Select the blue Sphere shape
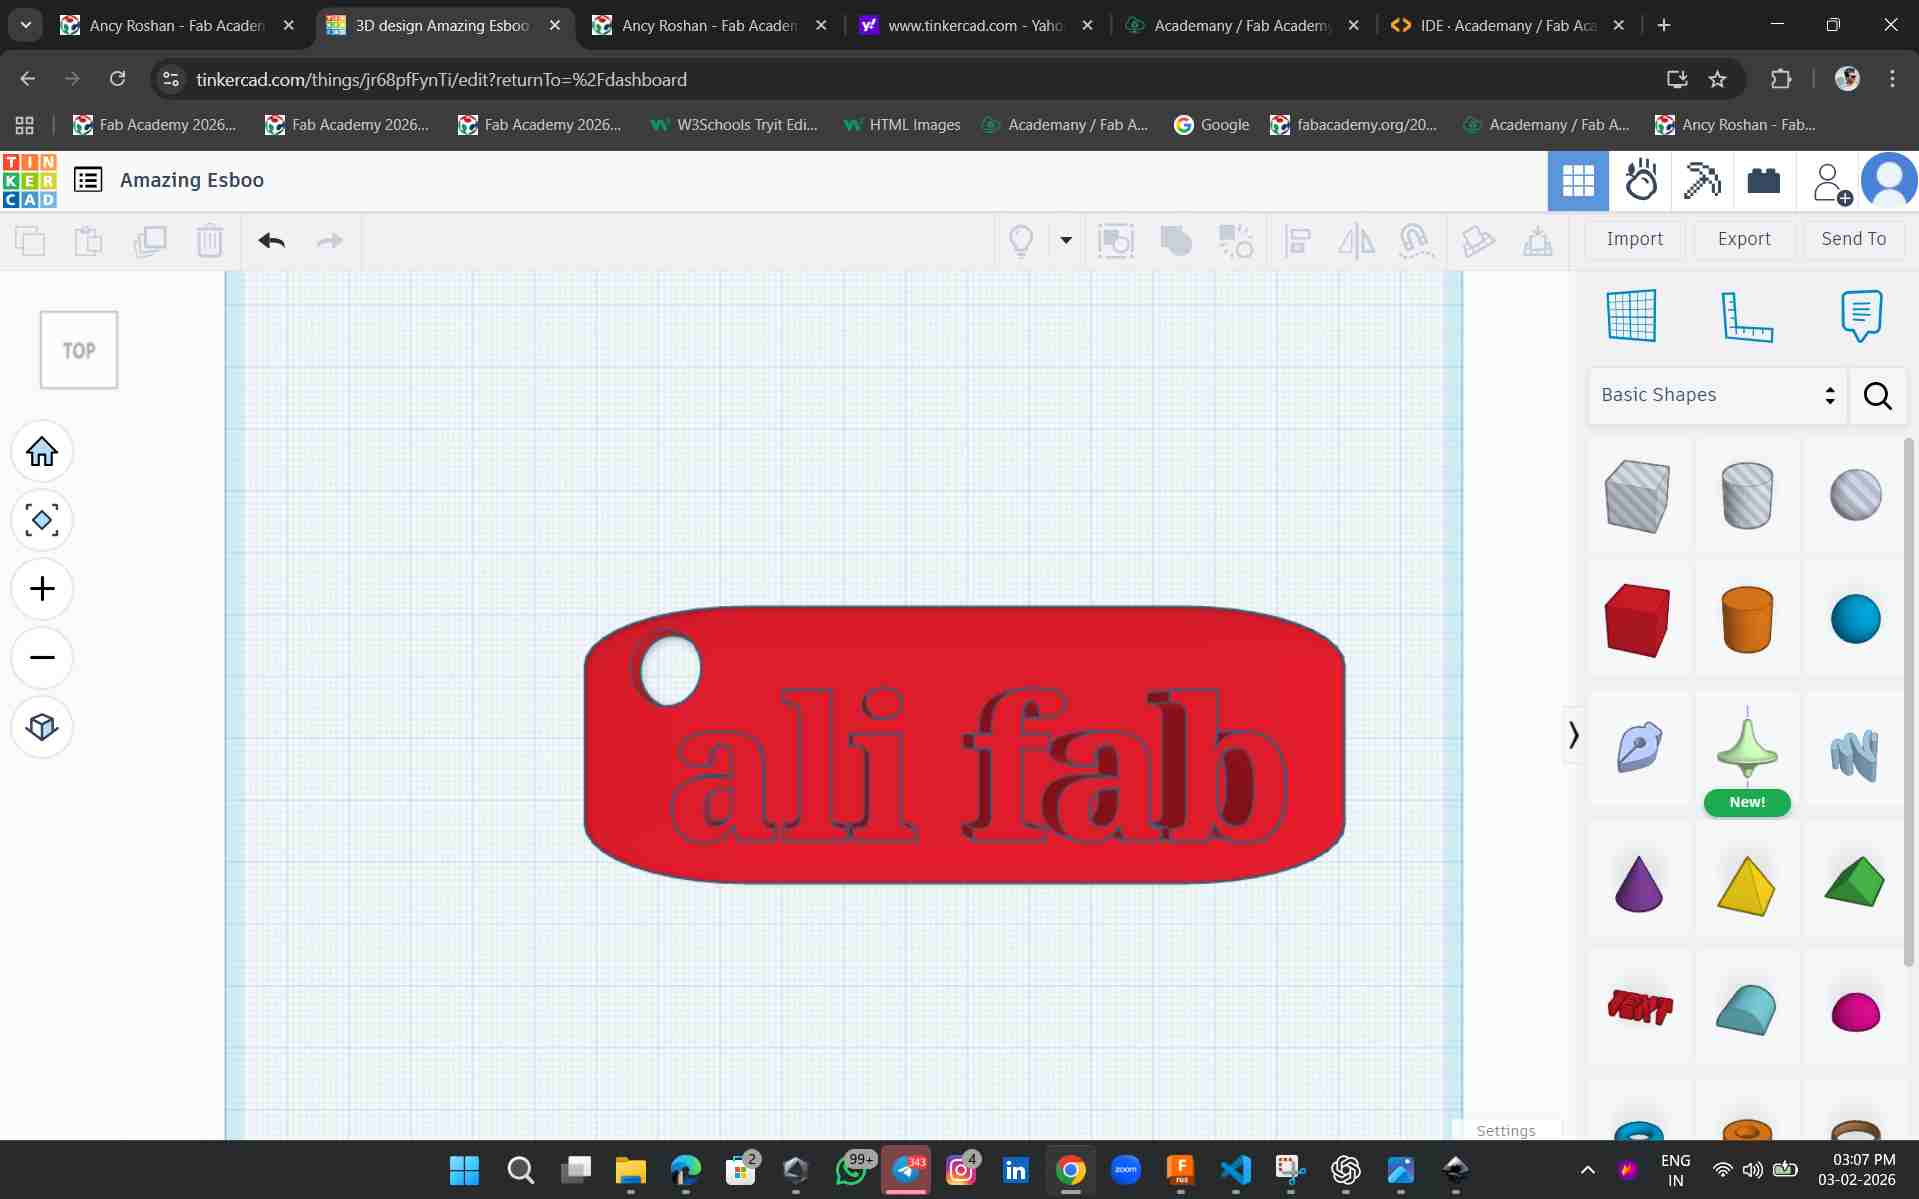The height and width of the screenshot is (1199, 1919). (1855, 619)
